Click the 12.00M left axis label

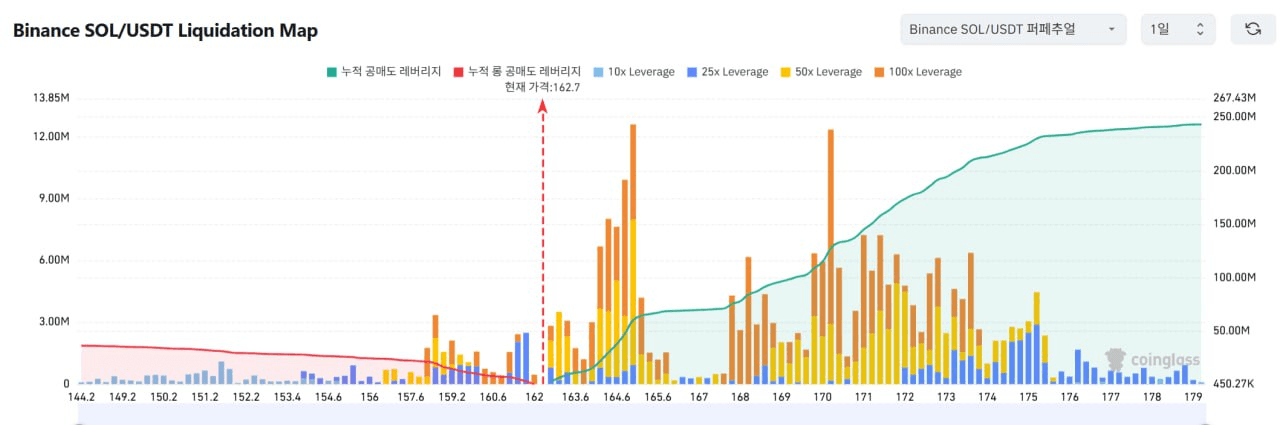51,136
